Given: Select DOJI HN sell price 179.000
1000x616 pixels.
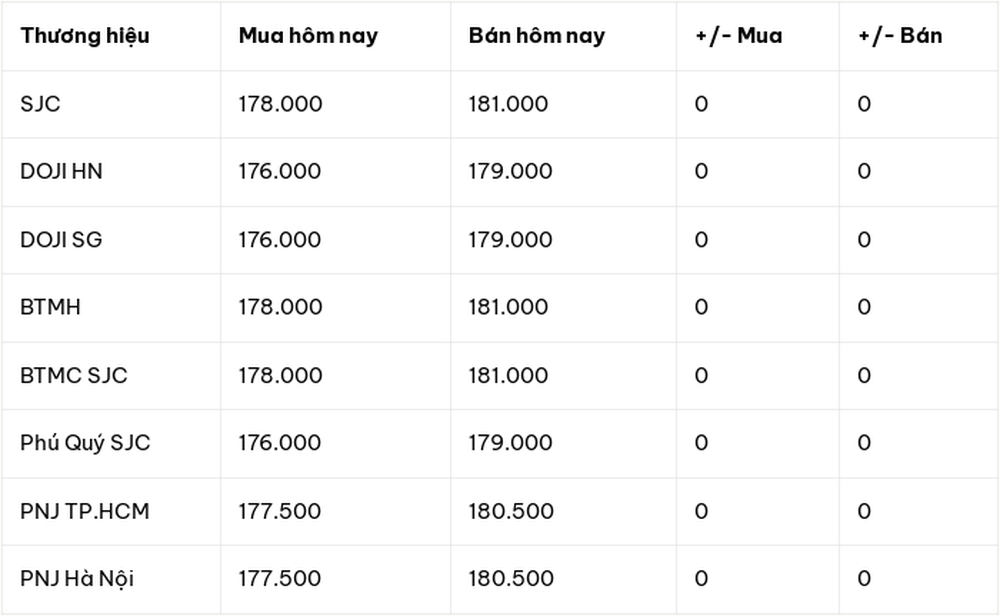Looking at the screenshot, I should click(x=510, y=172).
